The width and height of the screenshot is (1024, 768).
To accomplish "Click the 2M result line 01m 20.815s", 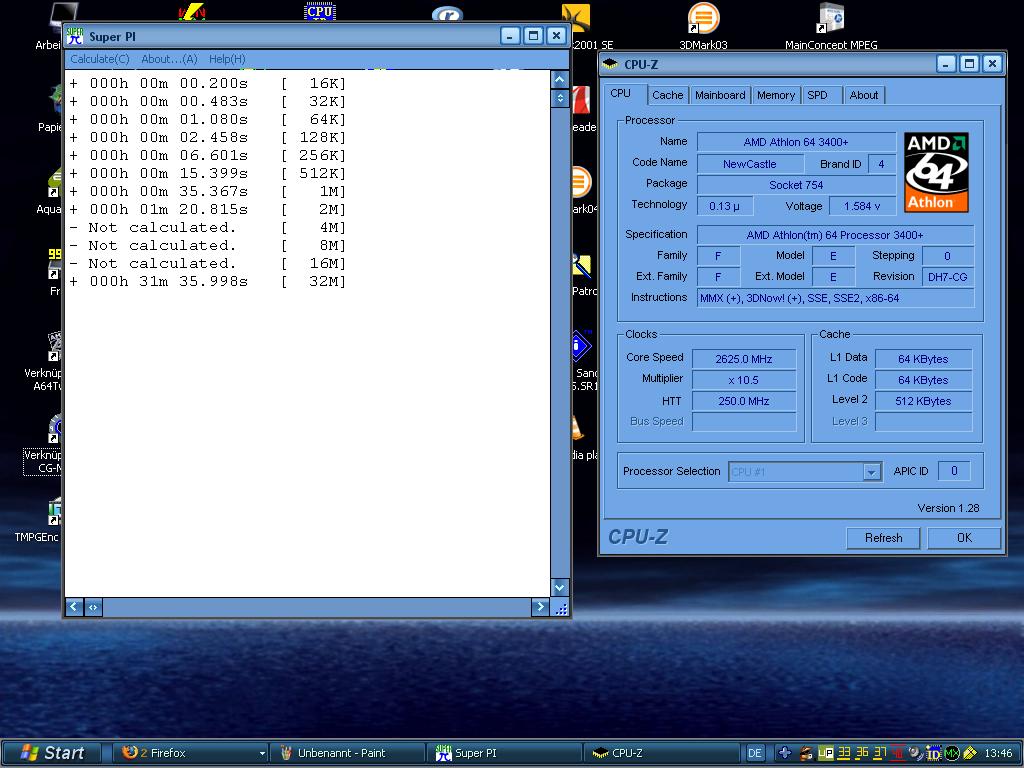I will (x=208, y=210).
